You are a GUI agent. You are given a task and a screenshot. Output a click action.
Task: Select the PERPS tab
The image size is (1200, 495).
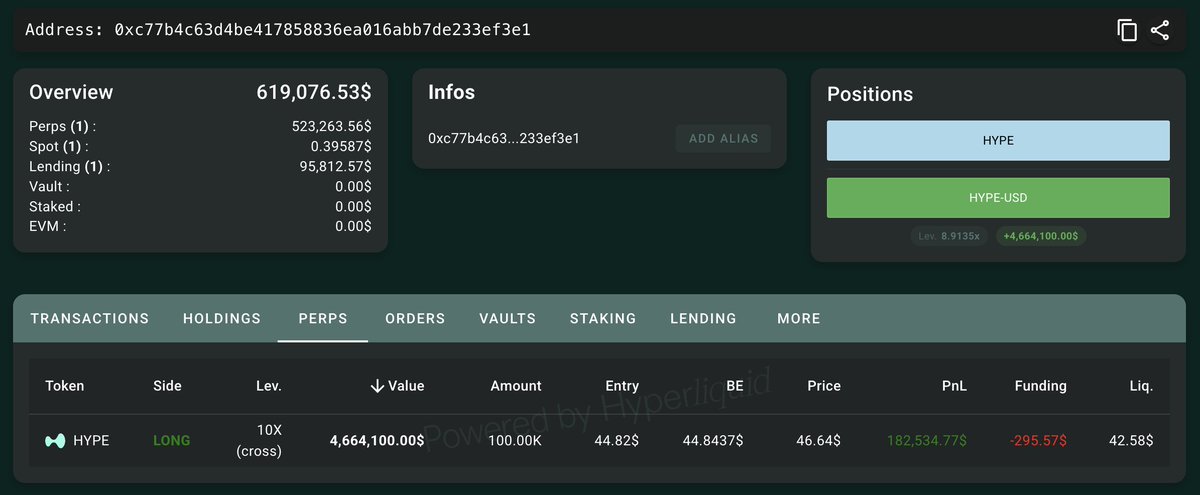323,318
